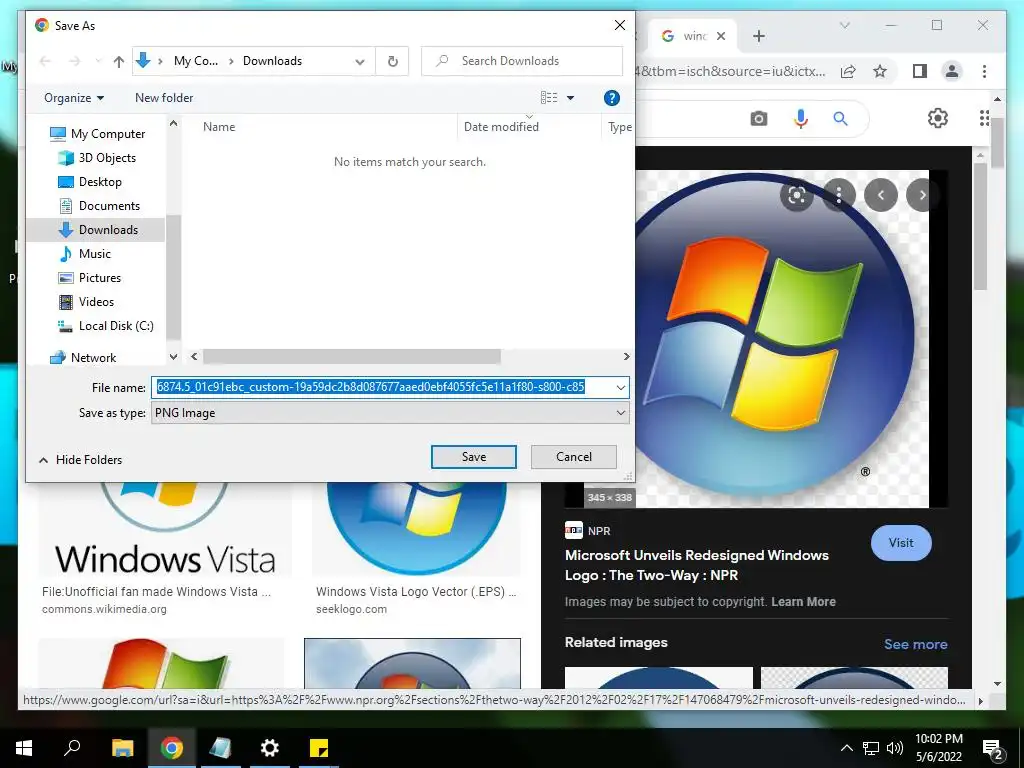
Task: Select Documents in the folder tree
Action: click(109, 206)
